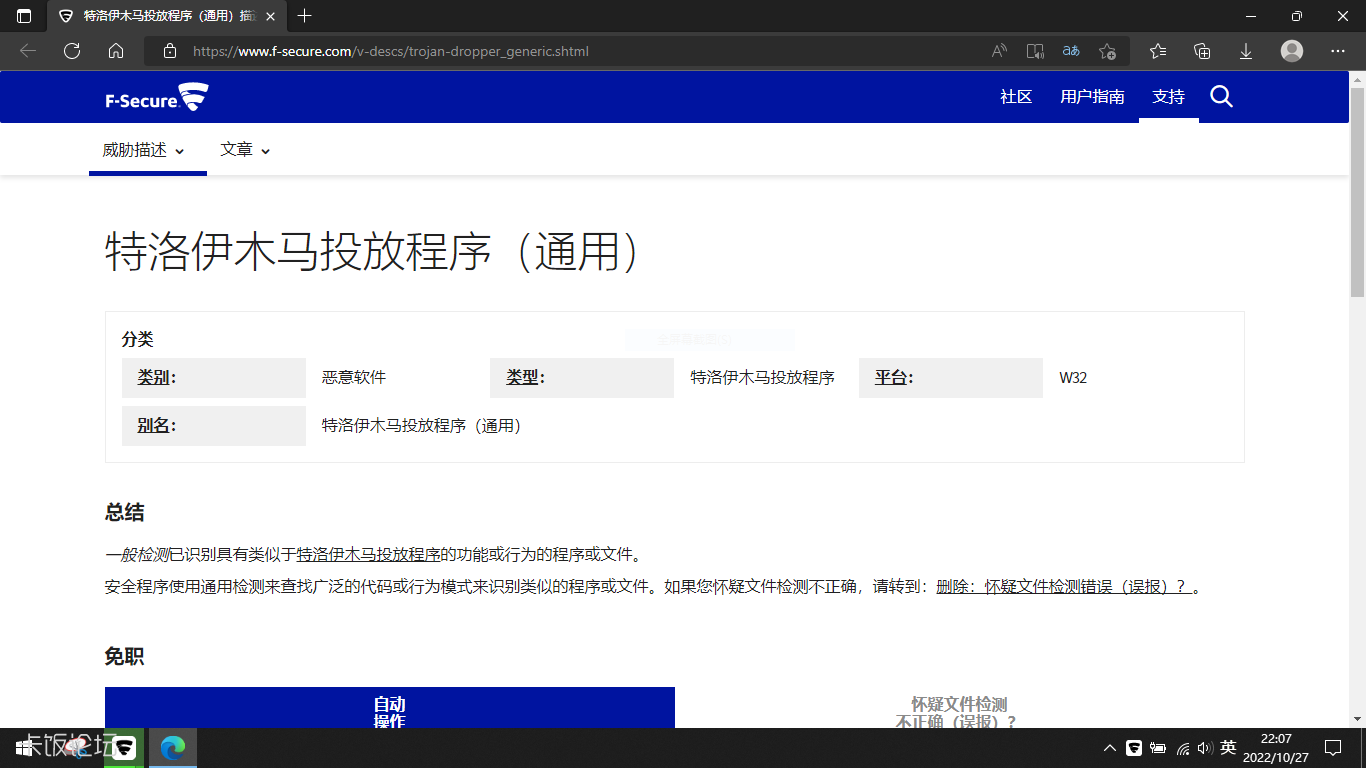1366x768 pixels.
Task: Open the 用户指南 navigation link
Action: click(1092, 97)
